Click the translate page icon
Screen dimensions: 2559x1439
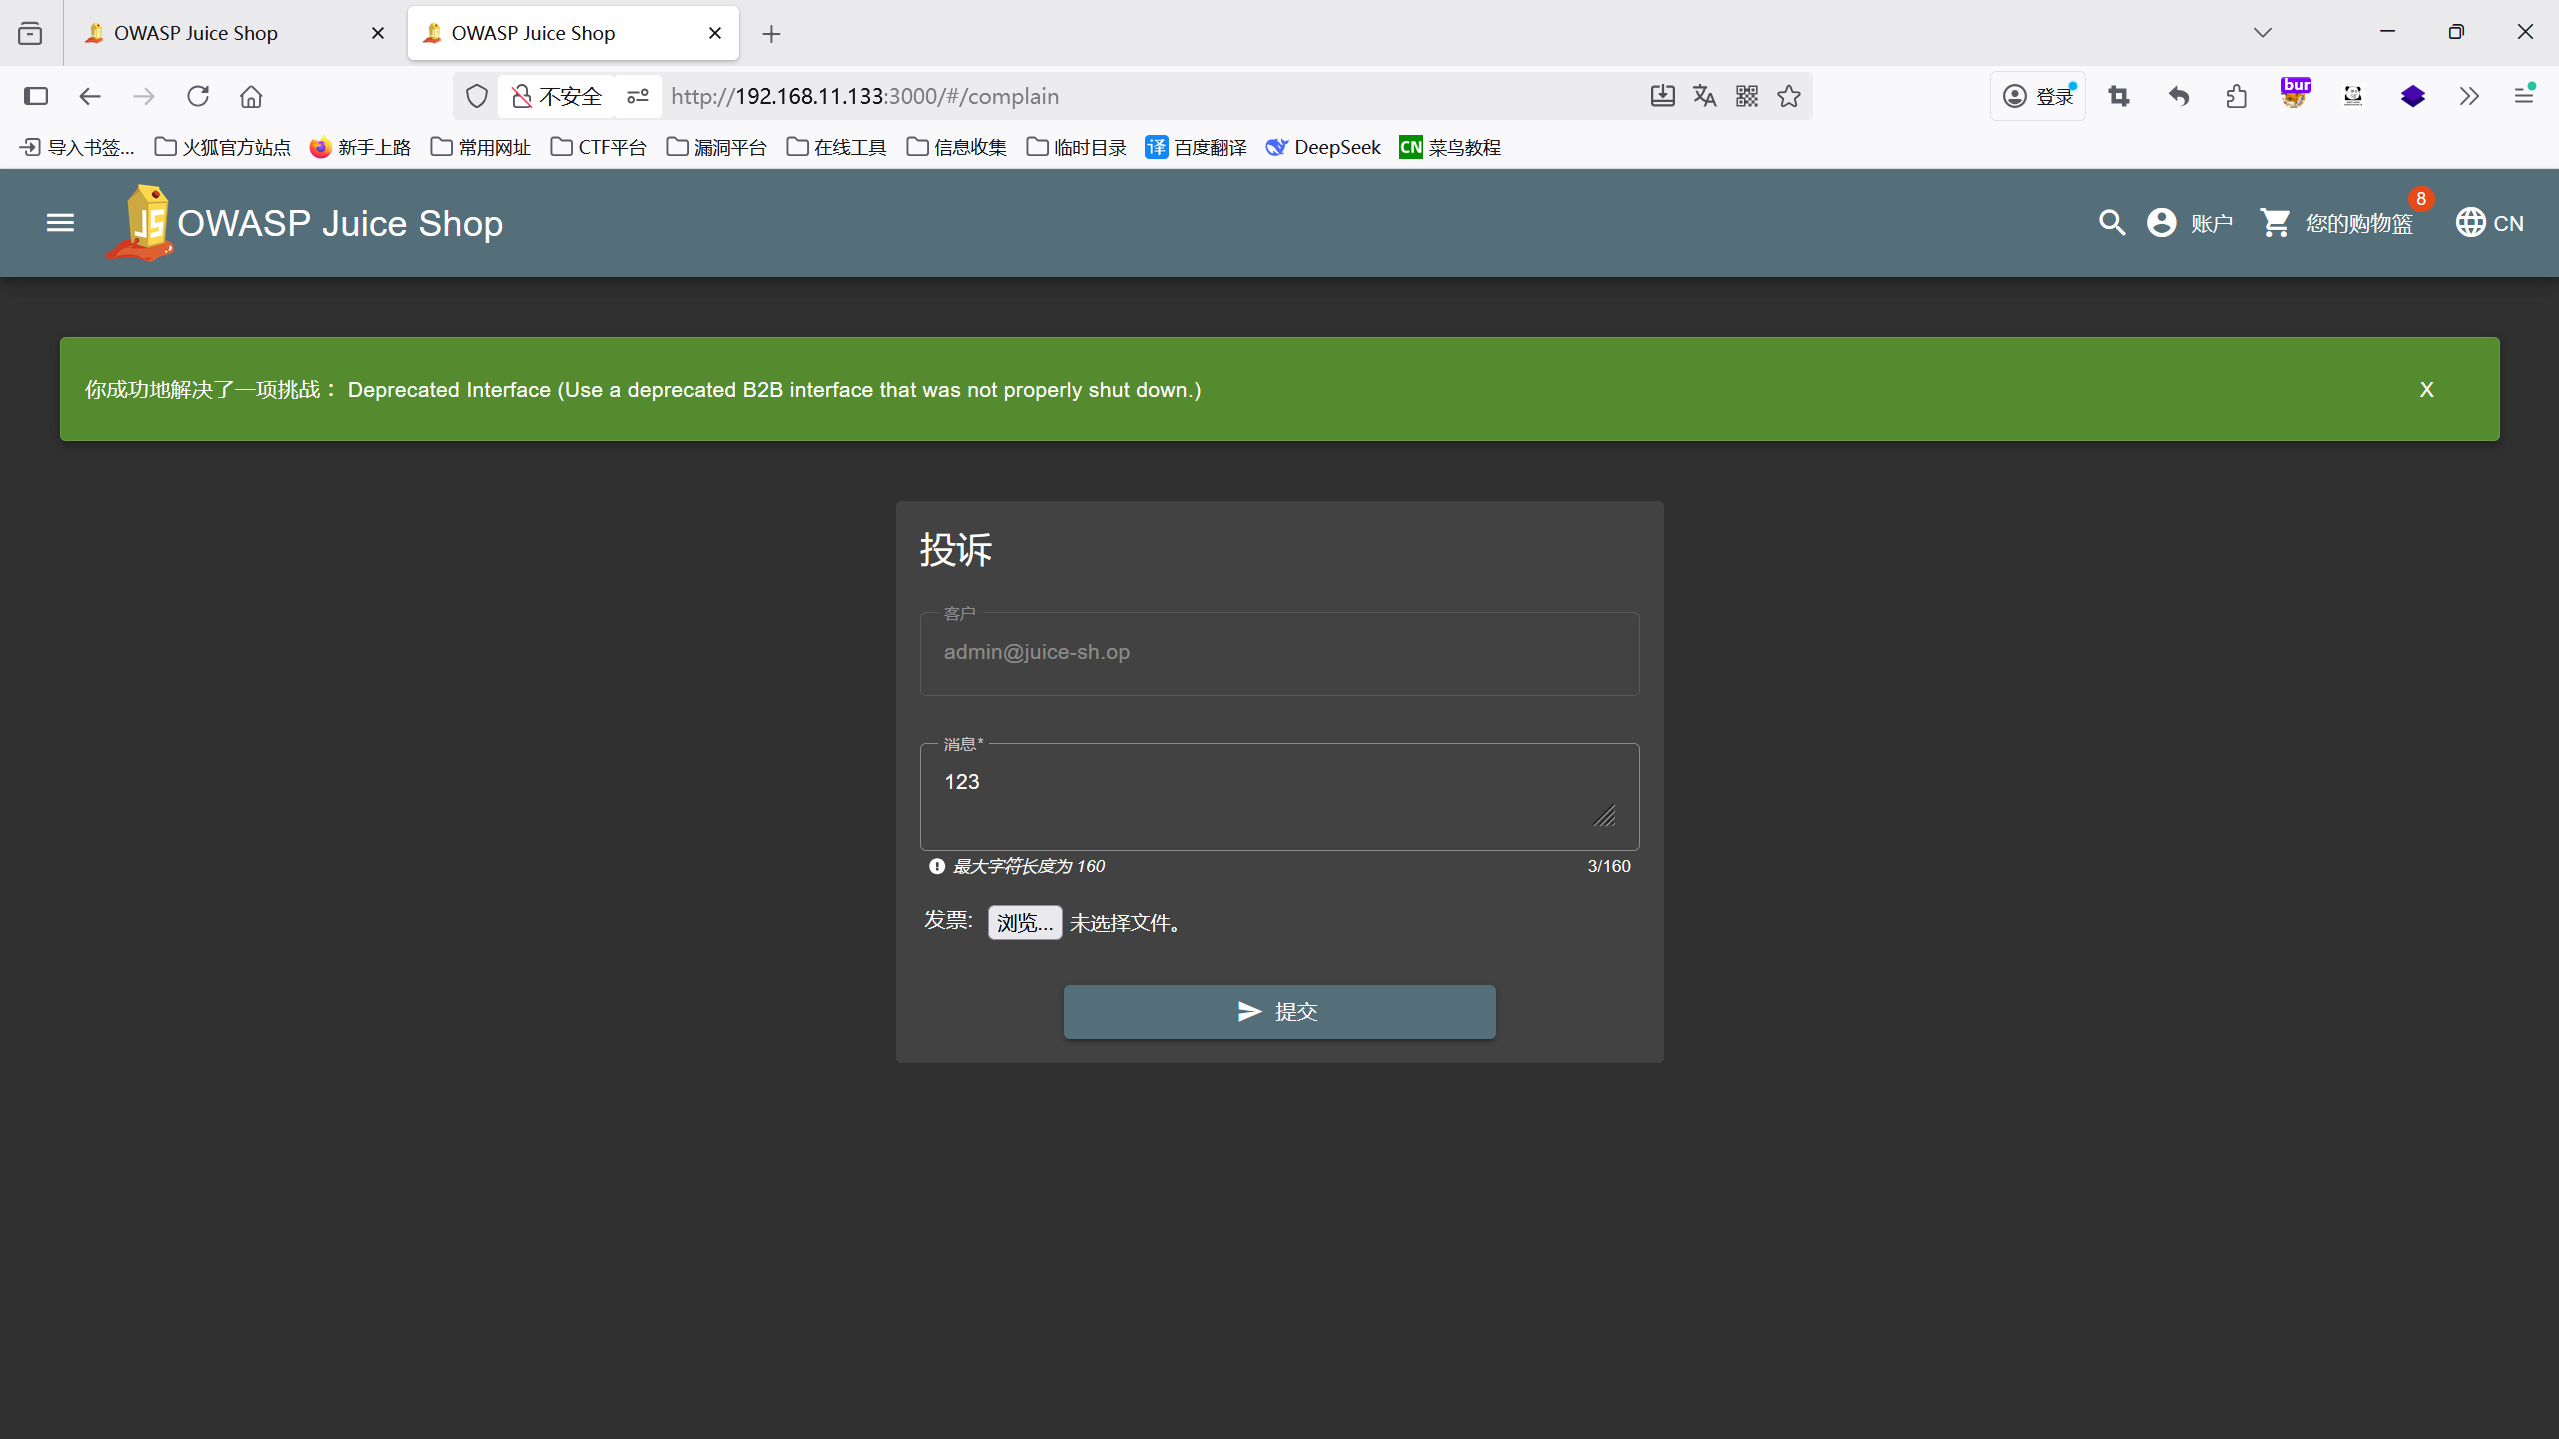tap(1704, 96)
